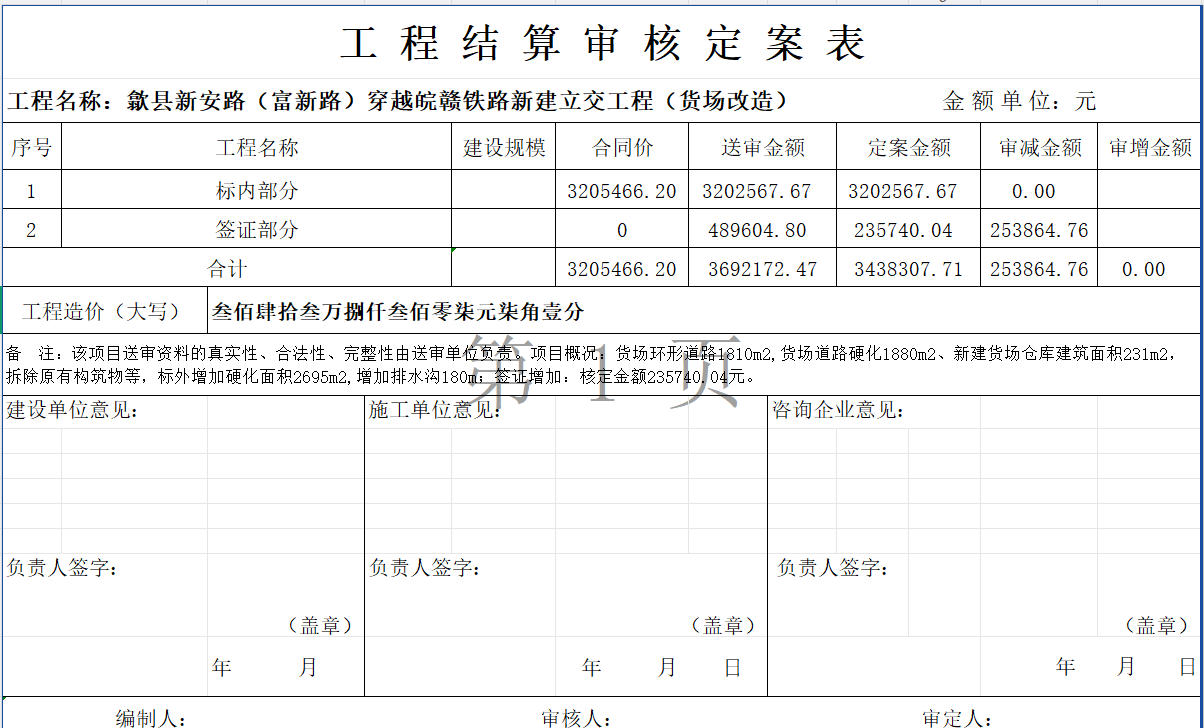Select the 审增金额 column header
1204x728 pixels.
1150,148
